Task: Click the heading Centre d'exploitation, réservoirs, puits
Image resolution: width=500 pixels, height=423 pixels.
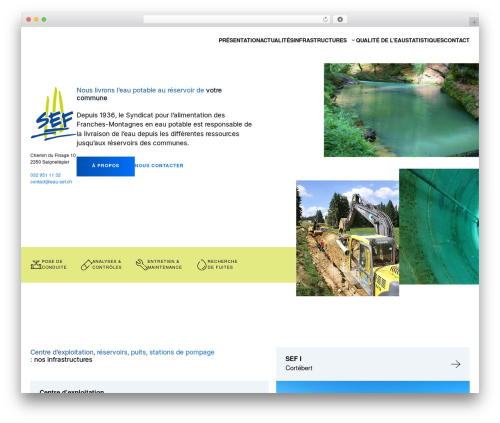Action: coord(122,356)
